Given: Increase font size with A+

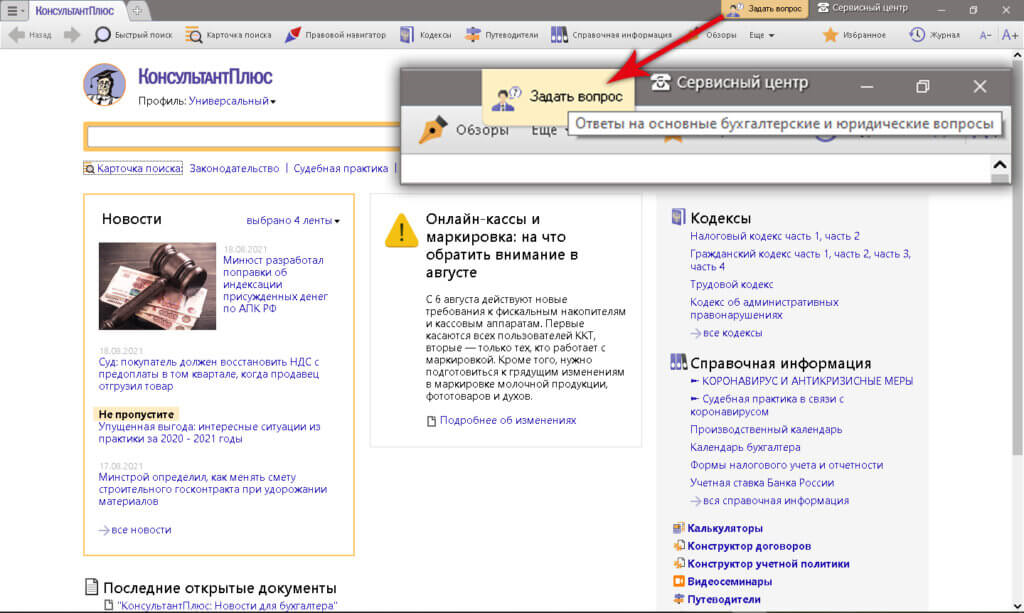Looking at the screenshot, I should point(1010,35).
